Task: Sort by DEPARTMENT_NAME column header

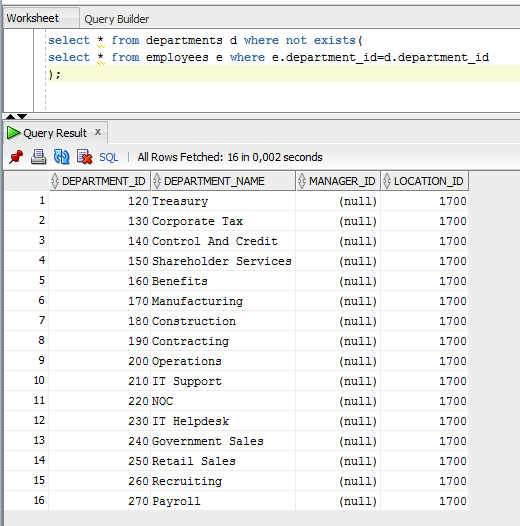Action: click(223, 181)
